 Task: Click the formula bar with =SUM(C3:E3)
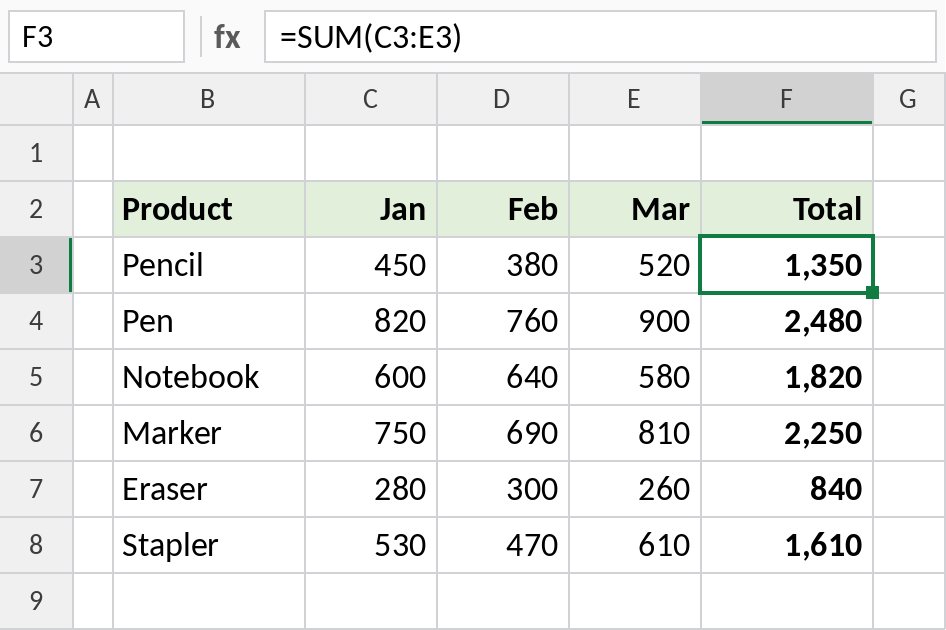600,37
